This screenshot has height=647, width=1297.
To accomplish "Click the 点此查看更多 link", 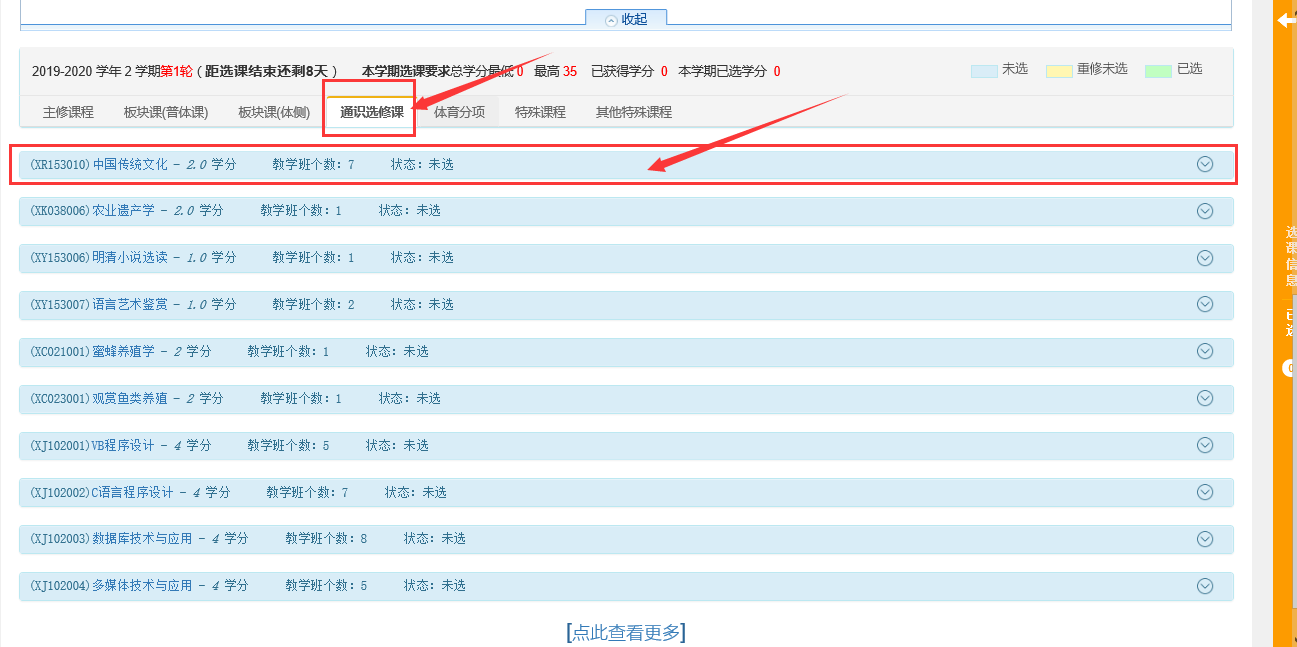I will pos(626,632).
